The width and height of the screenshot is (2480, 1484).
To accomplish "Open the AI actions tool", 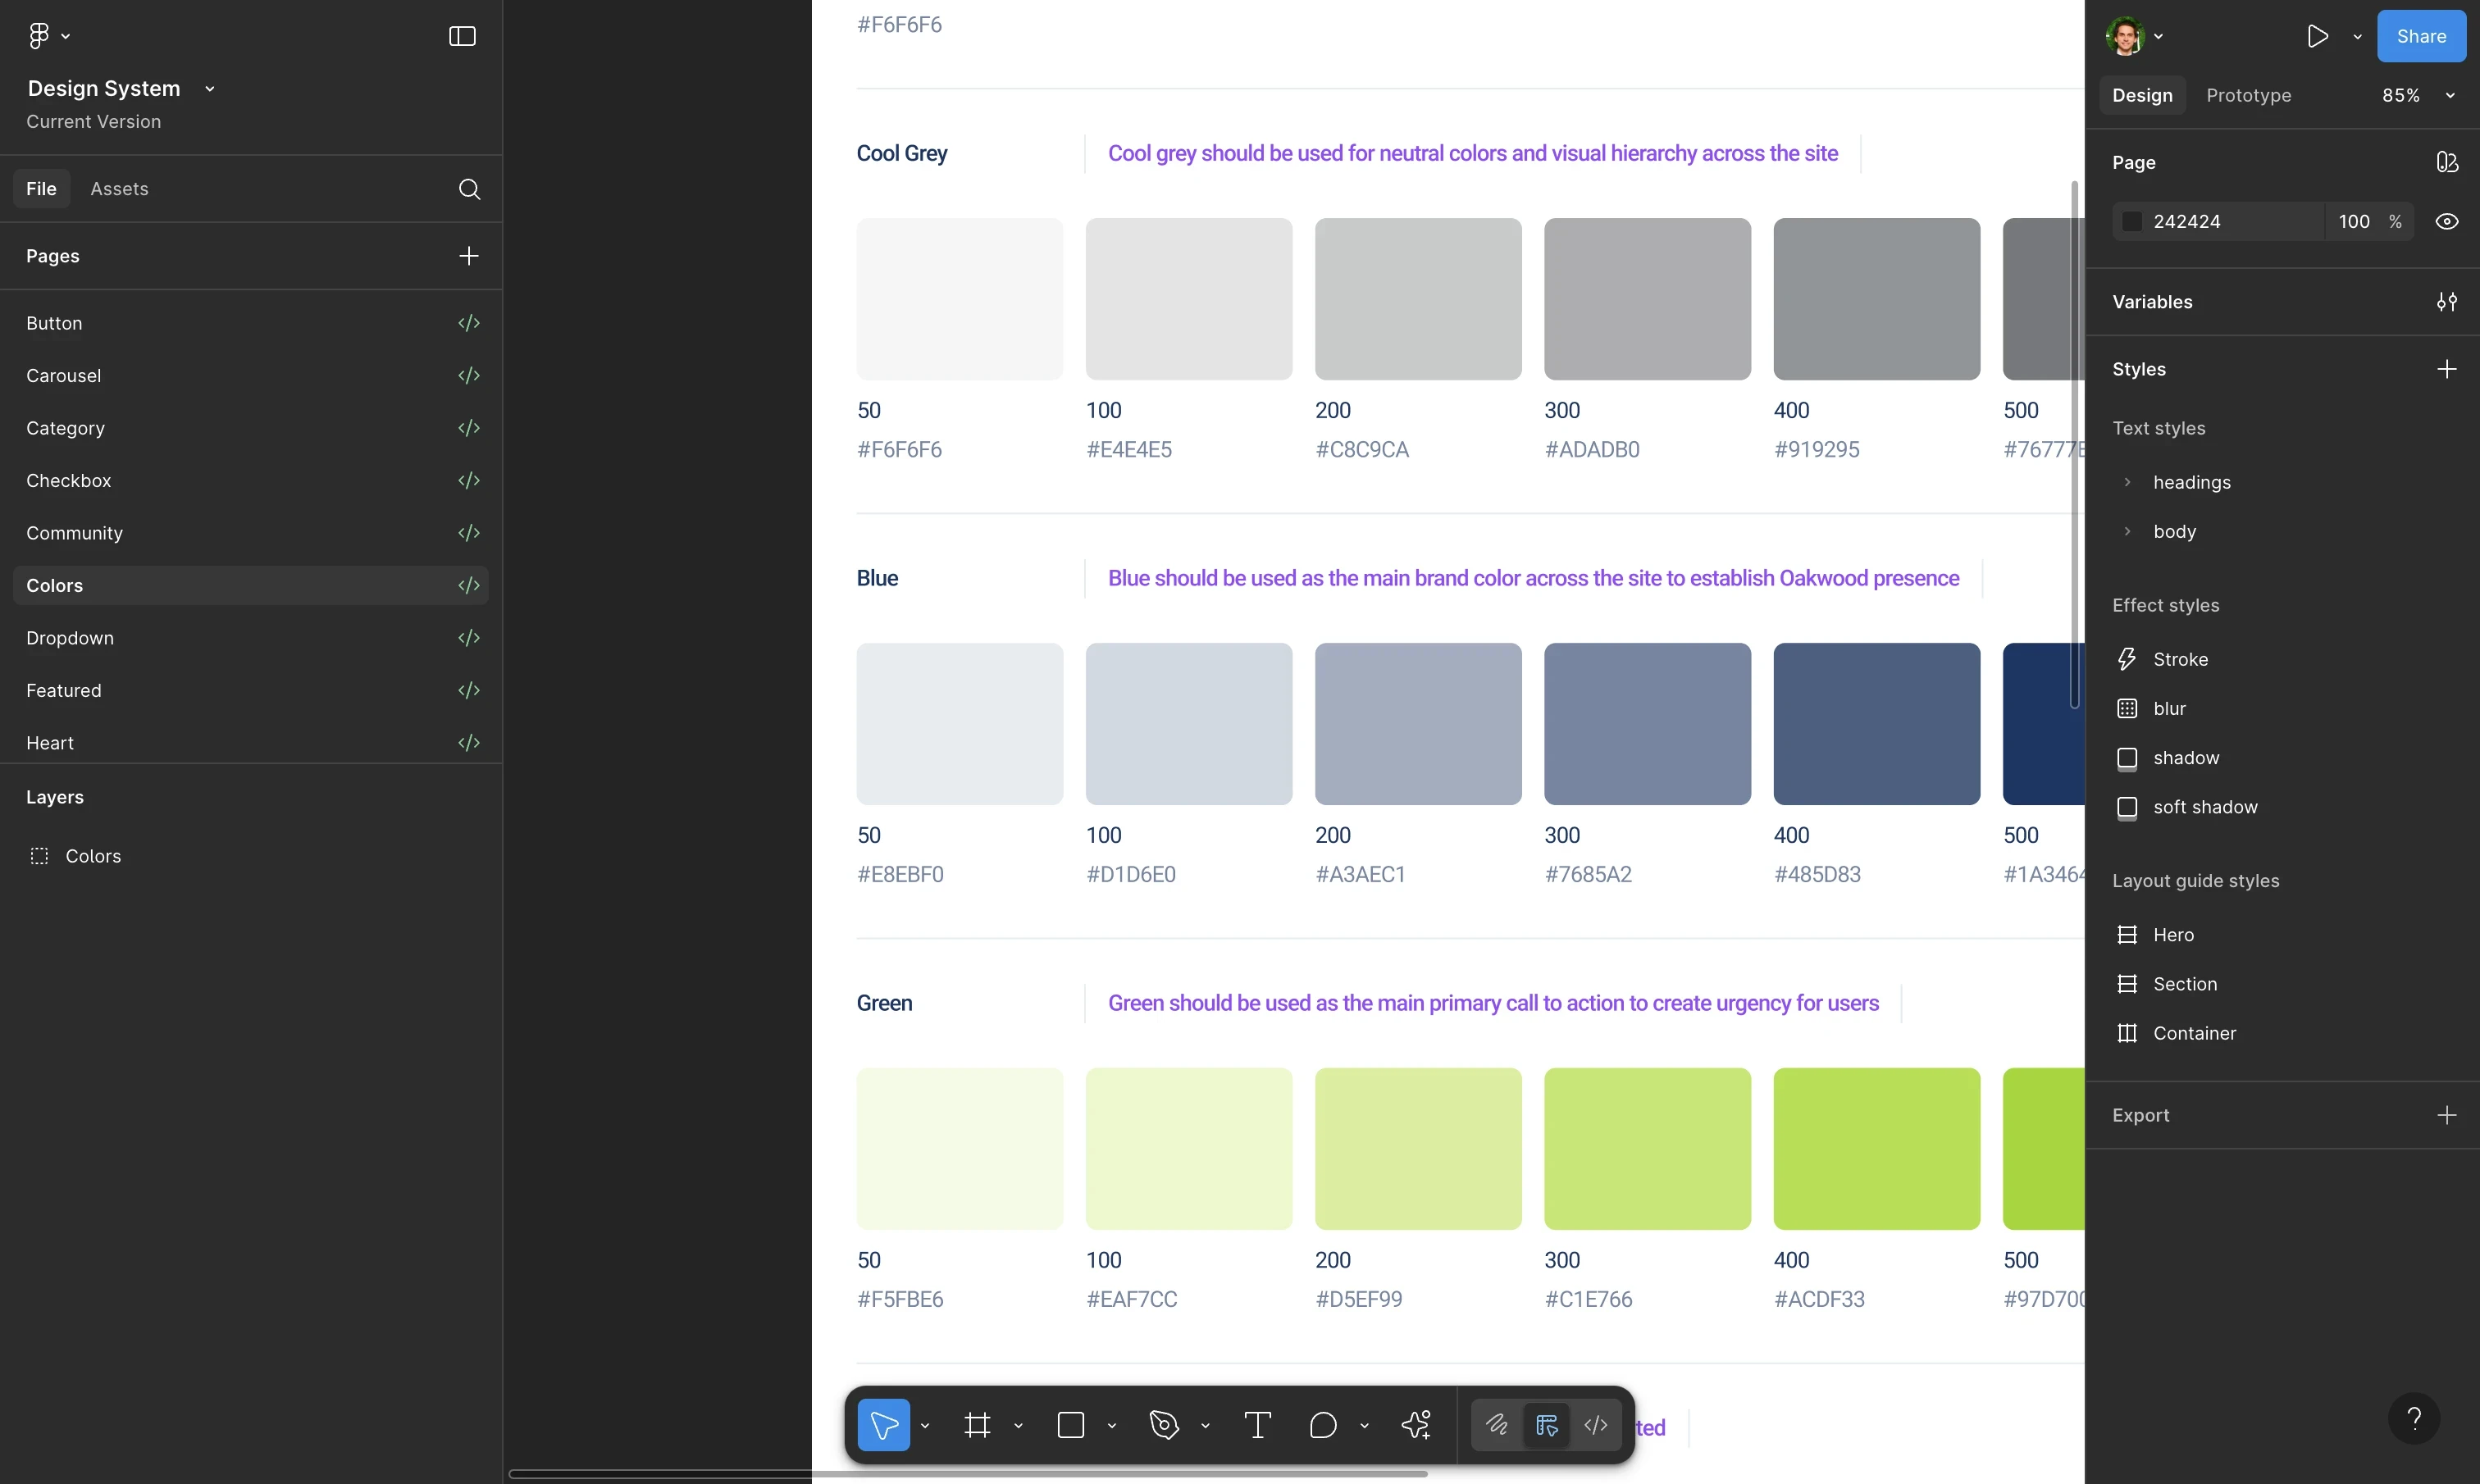I will [1416, 1425].
